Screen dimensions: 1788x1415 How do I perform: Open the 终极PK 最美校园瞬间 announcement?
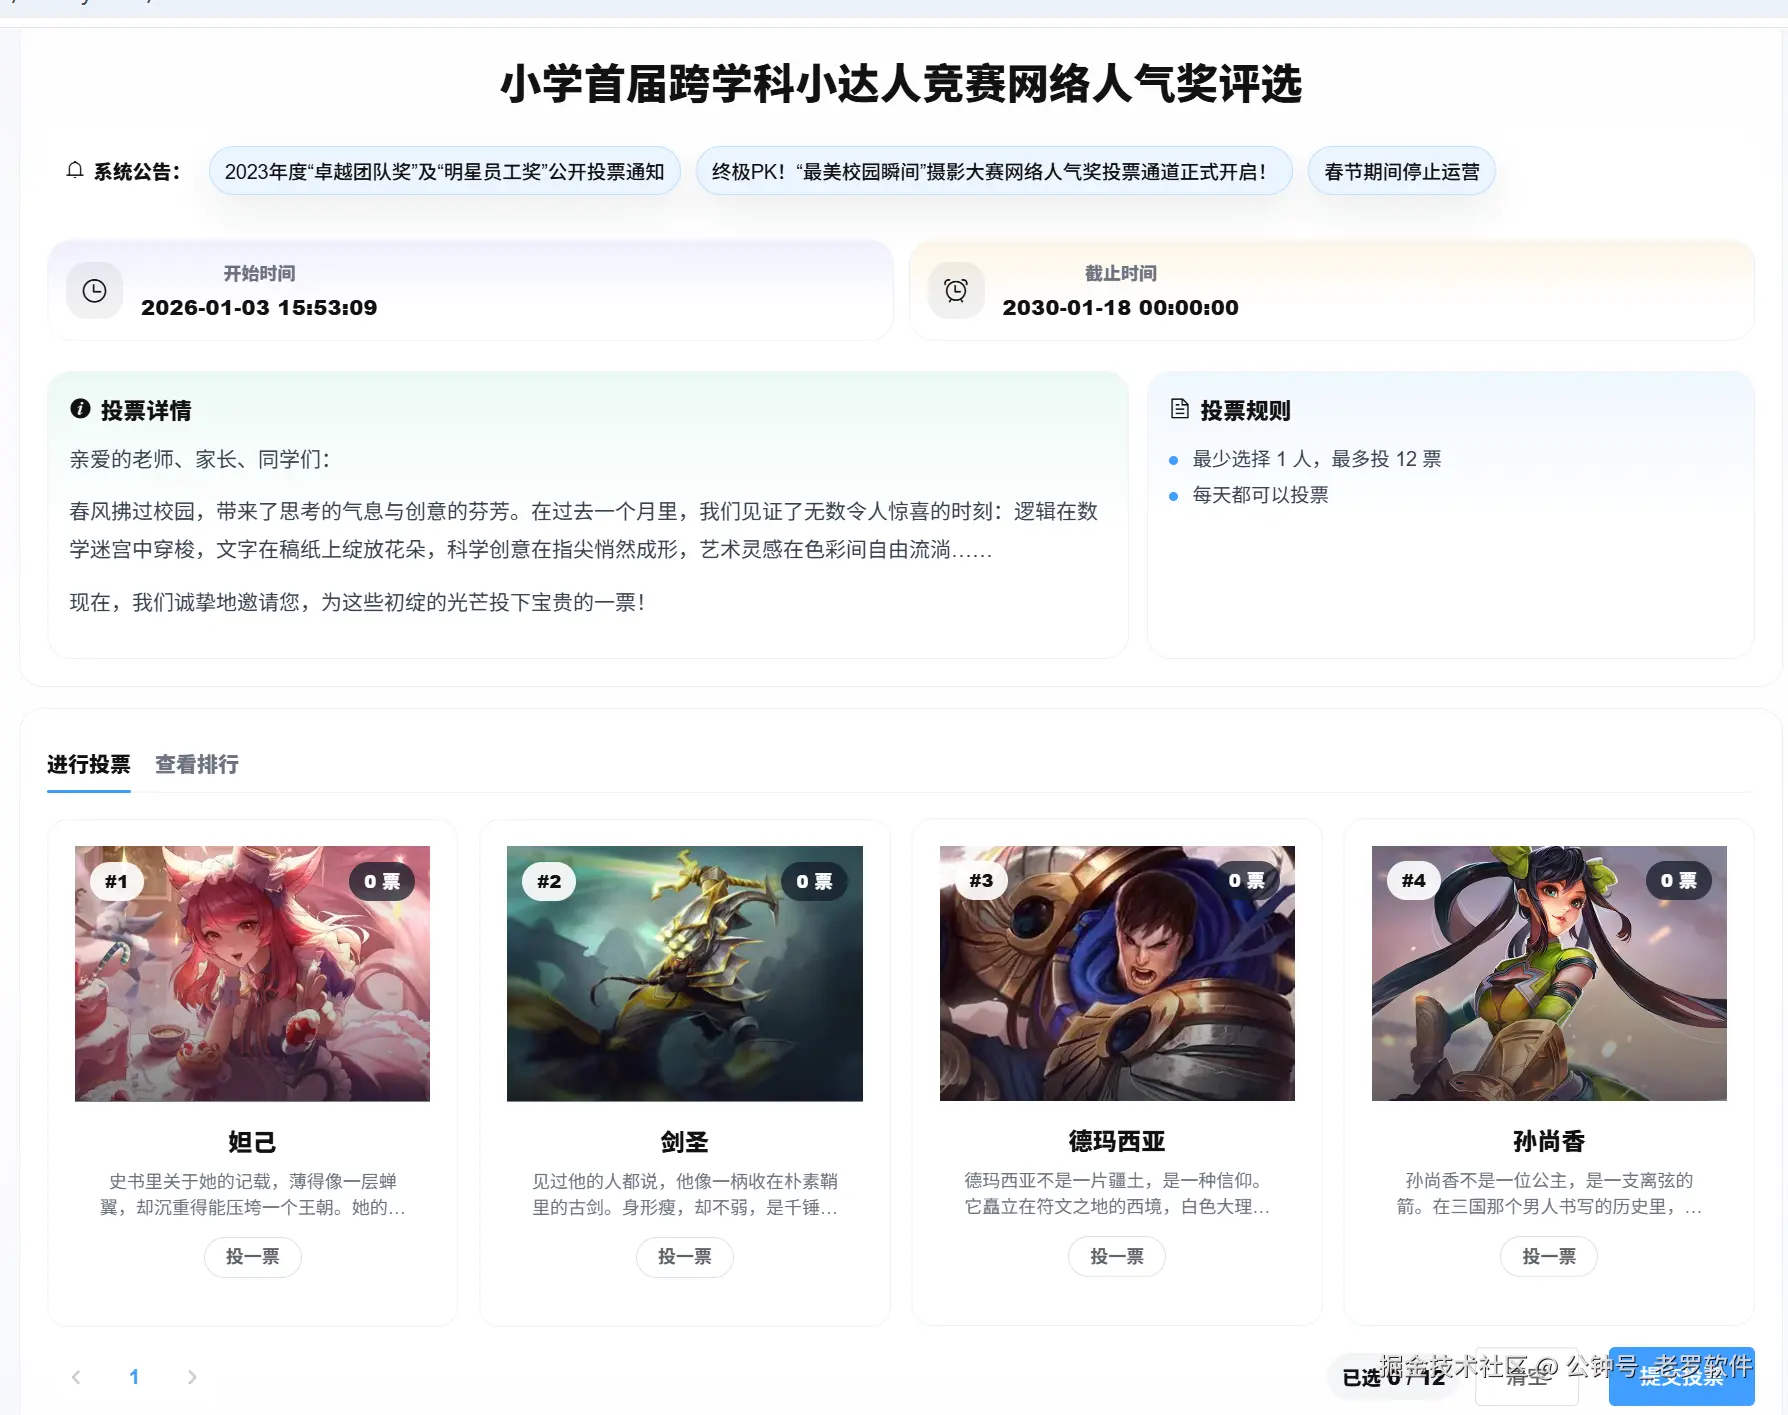click(994, 171)
